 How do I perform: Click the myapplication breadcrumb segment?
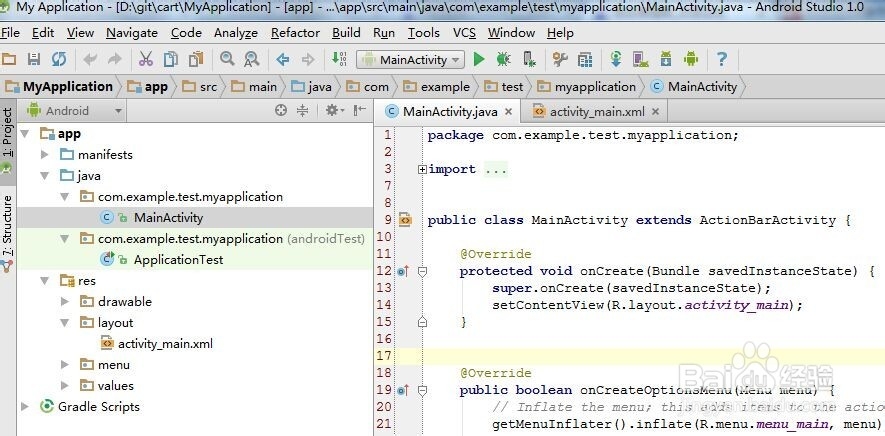(x=587, y=87)
